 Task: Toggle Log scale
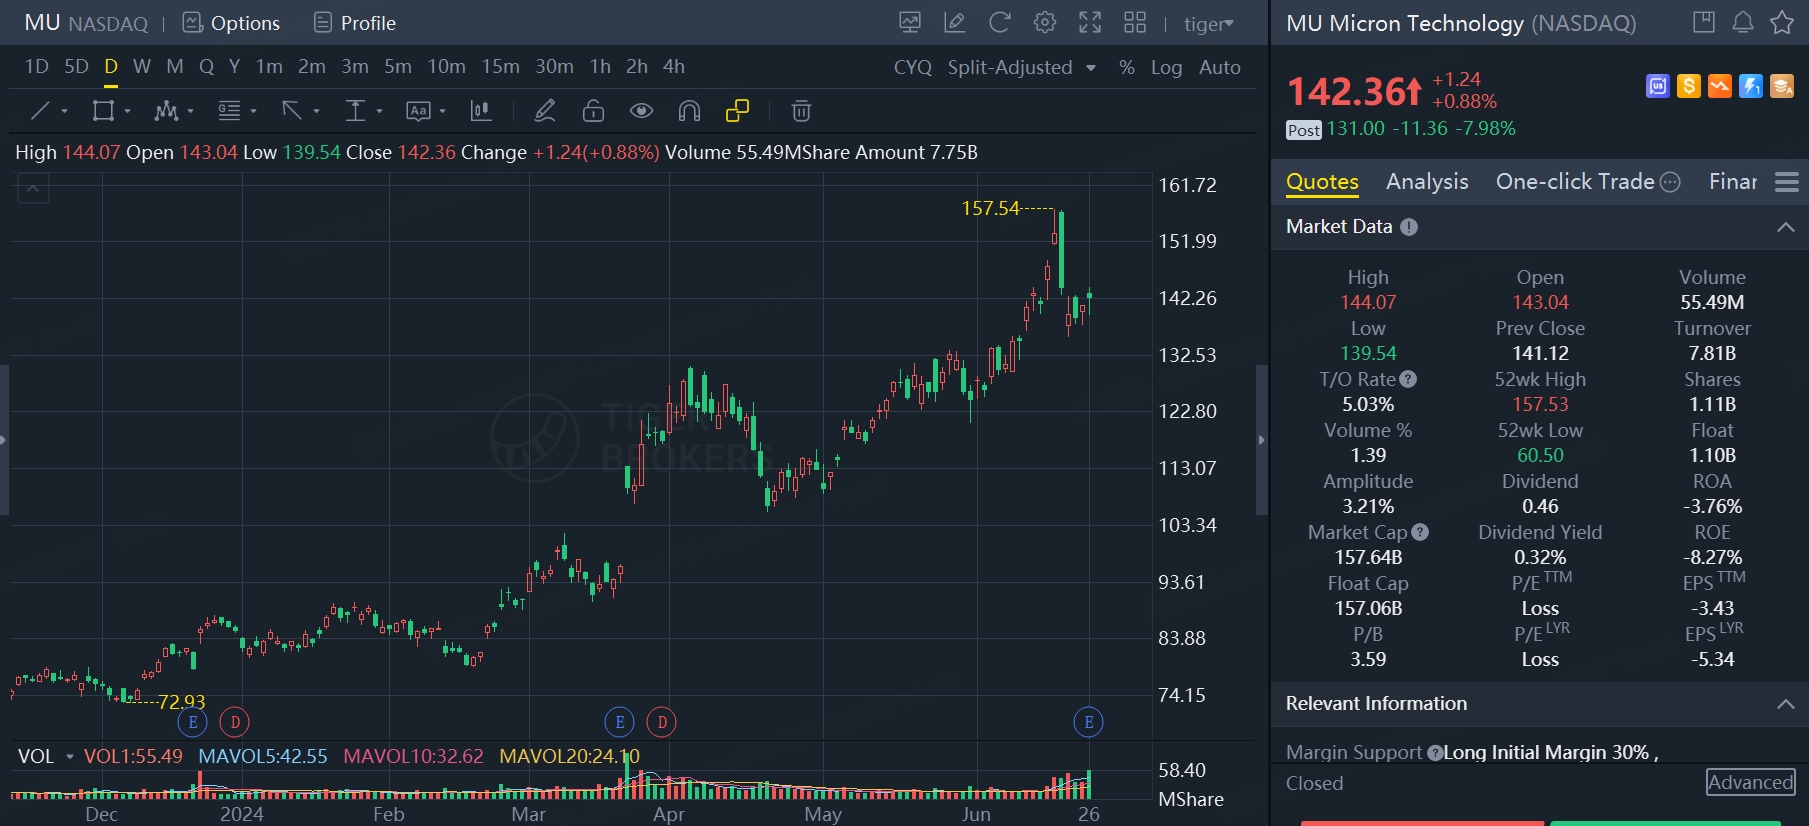pos(1166,67)
